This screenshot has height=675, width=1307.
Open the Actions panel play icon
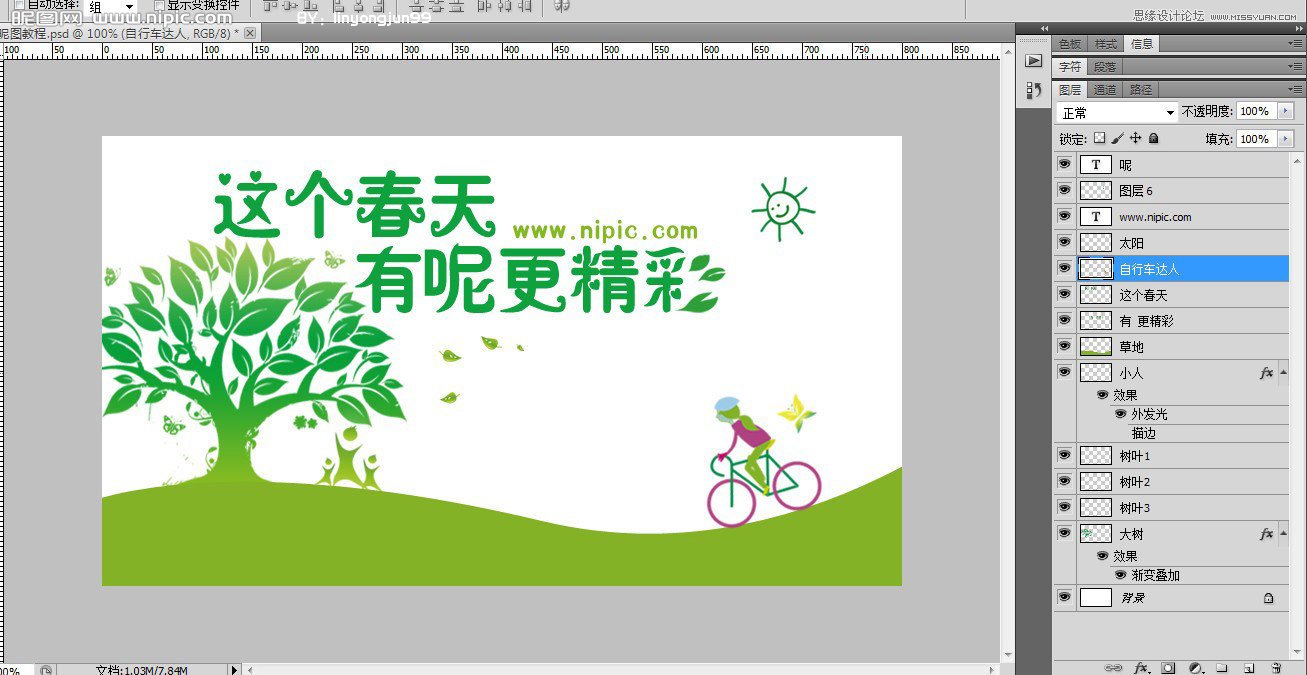pos(1034,61)
